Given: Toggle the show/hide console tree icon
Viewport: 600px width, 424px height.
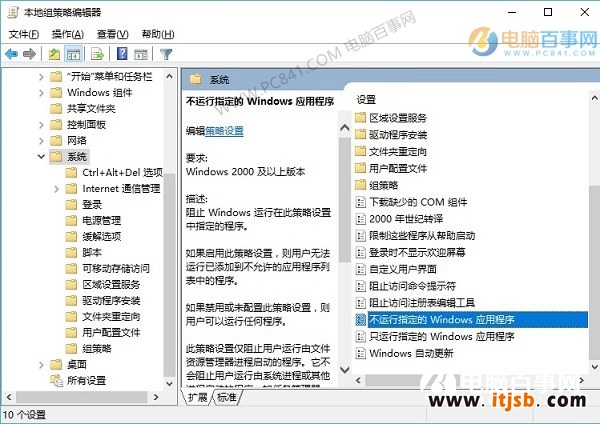Looking at the screenshot, I should coord(73,54).
